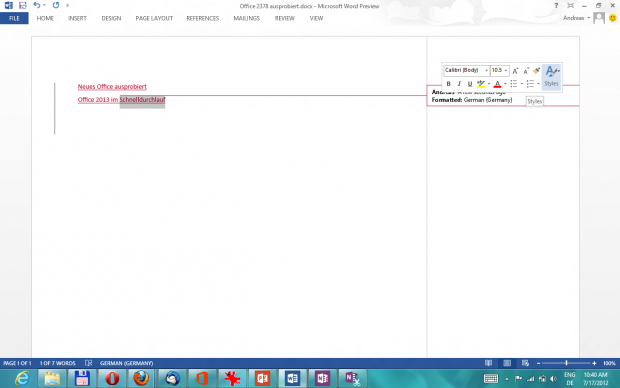Click the 100% zoom level

tap(609, 363)
